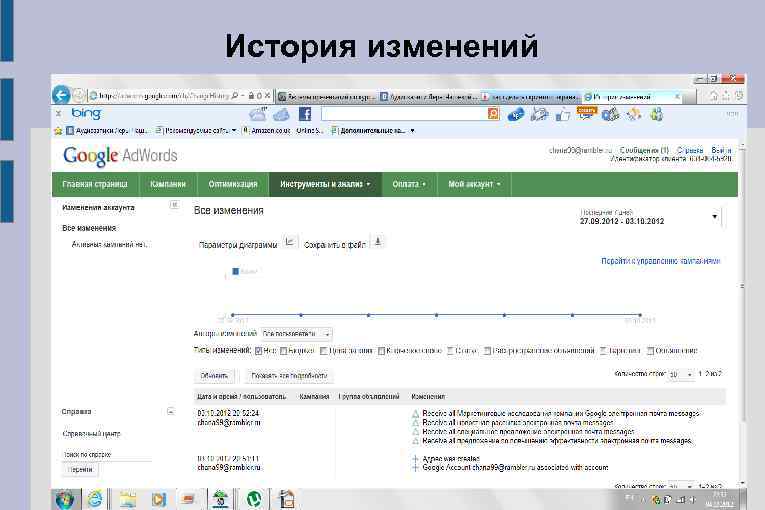Switch to third browser tab
Image resolution: width=765 pixels, height=510 pixels.
tap(530, 97)
